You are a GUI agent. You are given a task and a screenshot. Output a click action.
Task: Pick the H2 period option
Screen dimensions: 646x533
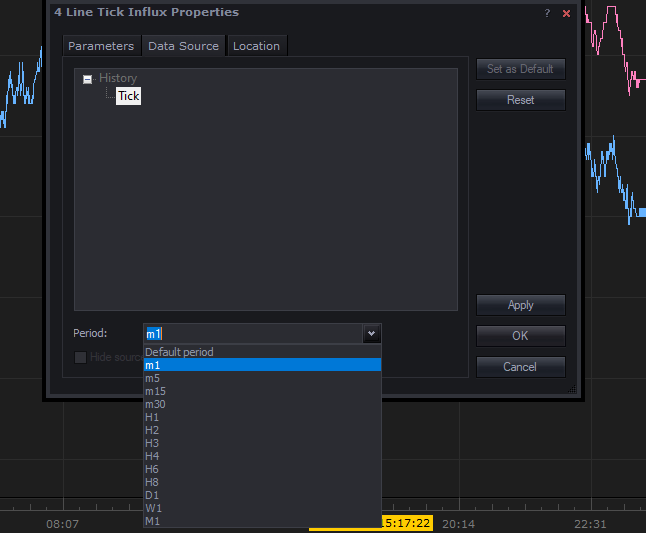click(x=262, y=430)
